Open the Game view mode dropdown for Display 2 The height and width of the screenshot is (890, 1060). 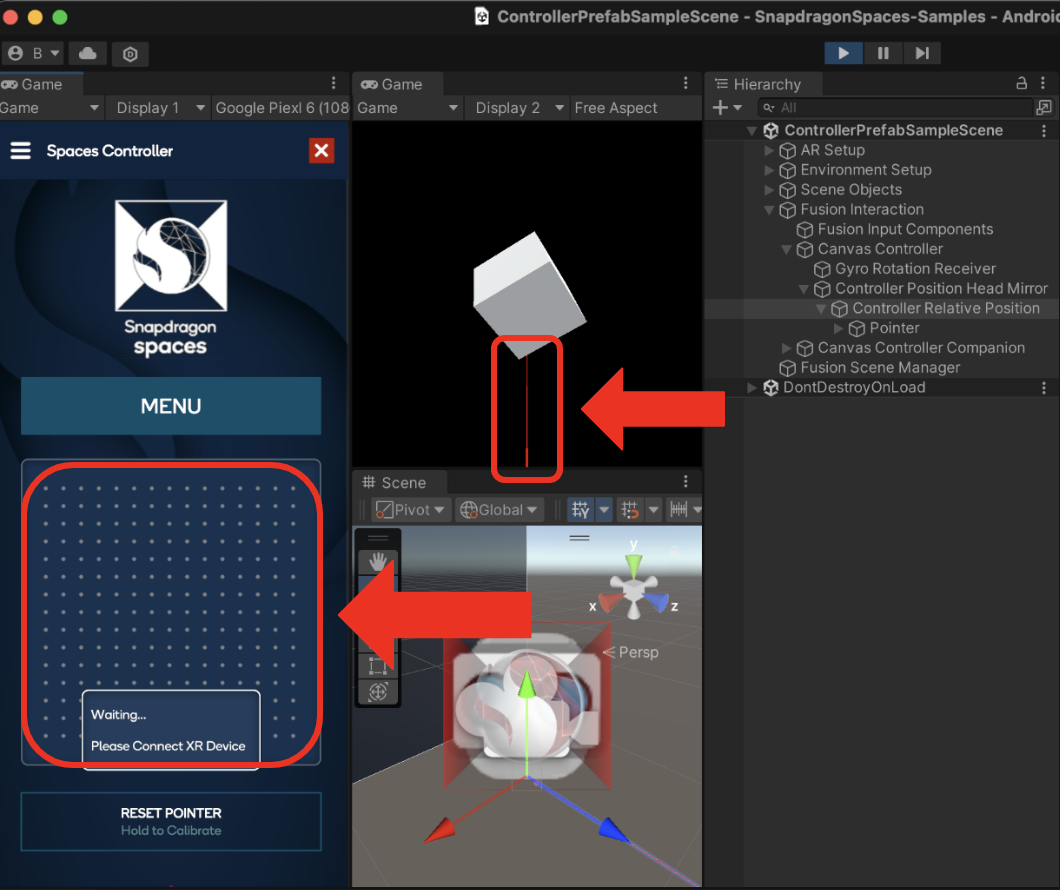pyautogui.click(x=408, y=108)
